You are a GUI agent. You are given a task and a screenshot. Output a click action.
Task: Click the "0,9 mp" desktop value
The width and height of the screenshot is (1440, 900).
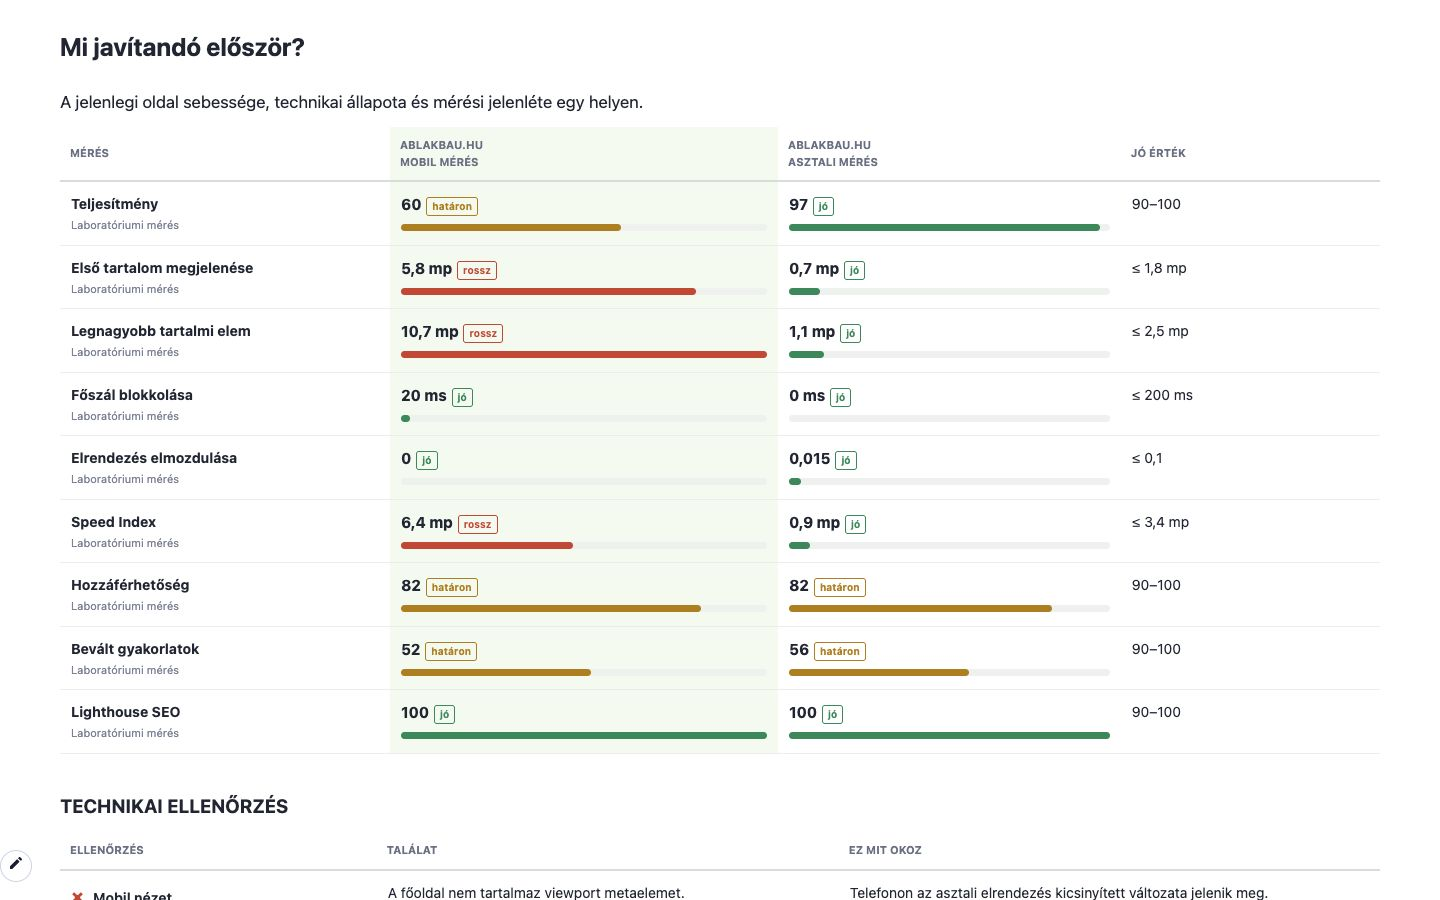point(814,523)
